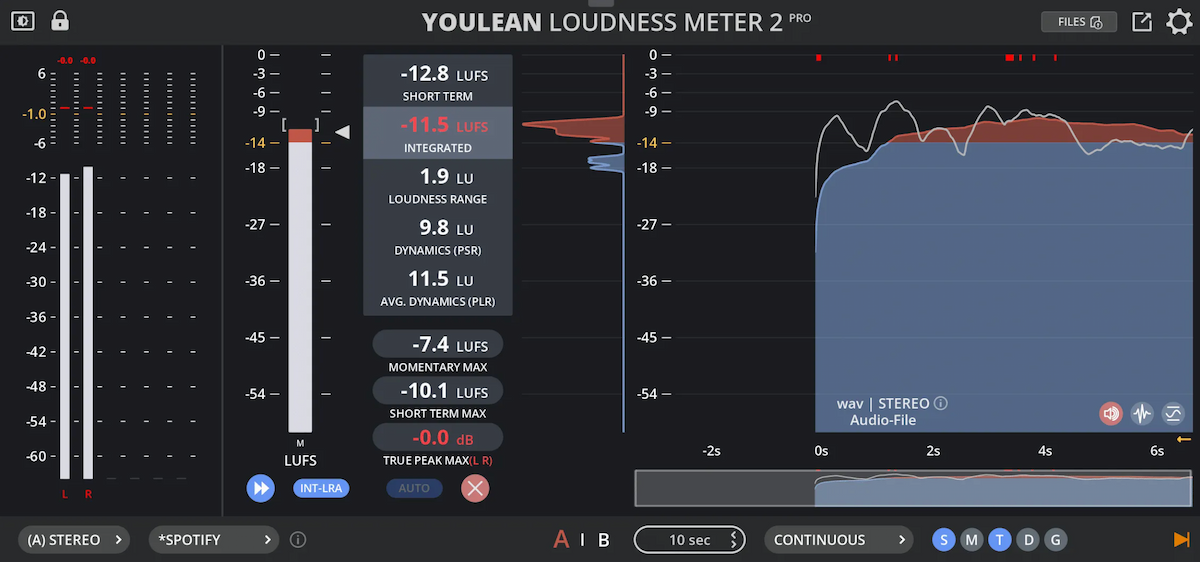Select state A
The width and height of the screenshot is (1200, 562).
561,540
